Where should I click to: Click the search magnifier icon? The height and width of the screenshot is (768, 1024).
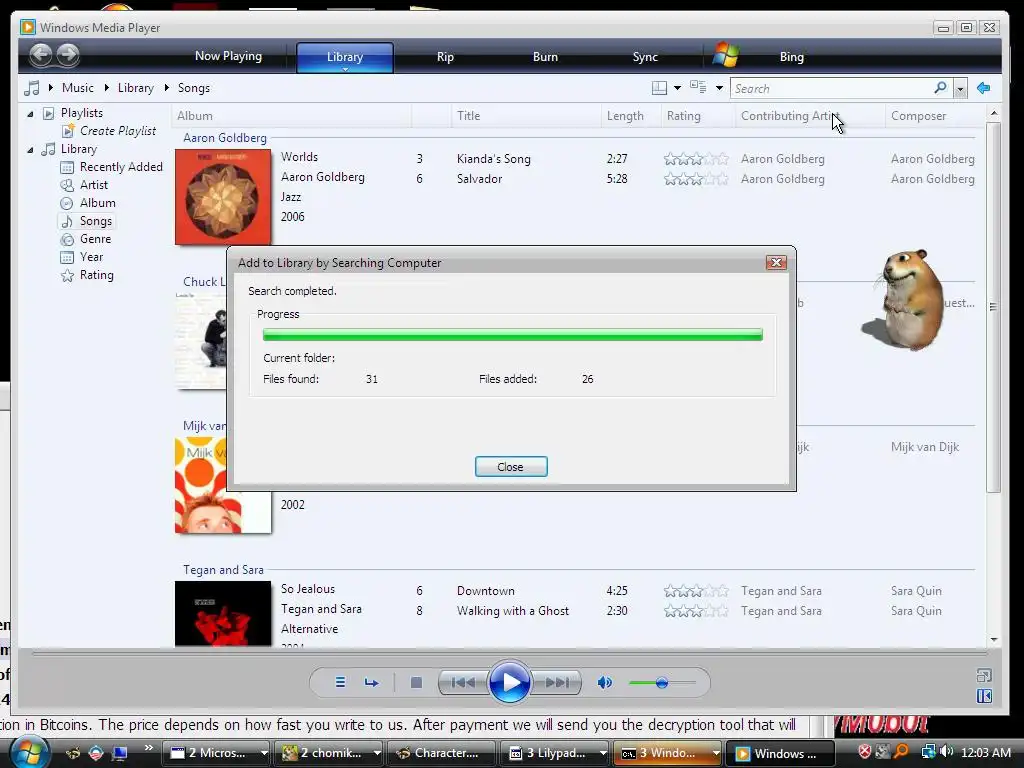940,88
